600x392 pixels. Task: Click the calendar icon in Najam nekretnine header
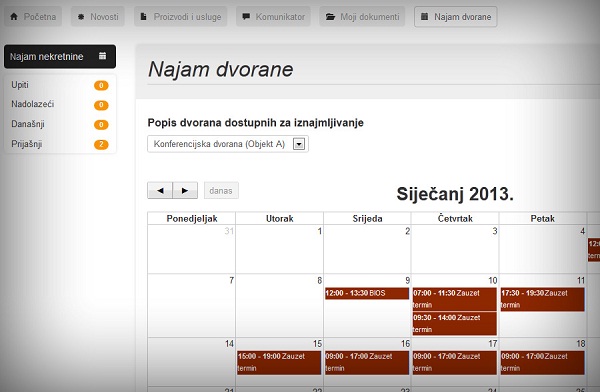point(102,56)
